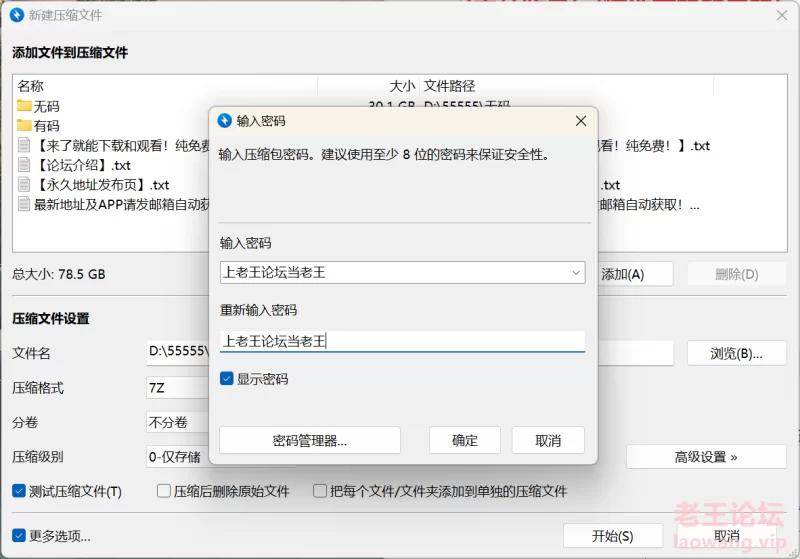Enable 把每个文件/文件夹添加到单独的压缩文件 option
Image resolution: width=800 pixels, height=559 pixels.
pyautogui.click(x=320, y=491)
